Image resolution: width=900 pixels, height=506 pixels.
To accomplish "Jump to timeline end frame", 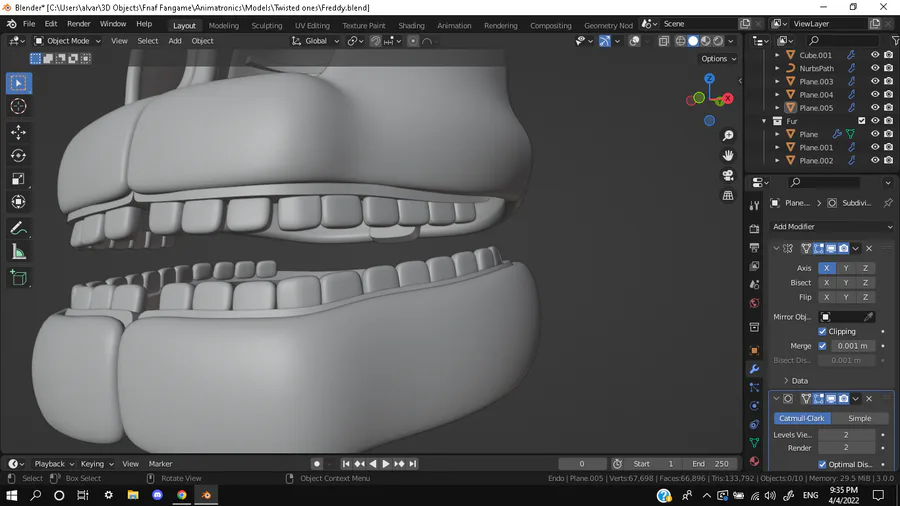I will (x=413, y=464).
